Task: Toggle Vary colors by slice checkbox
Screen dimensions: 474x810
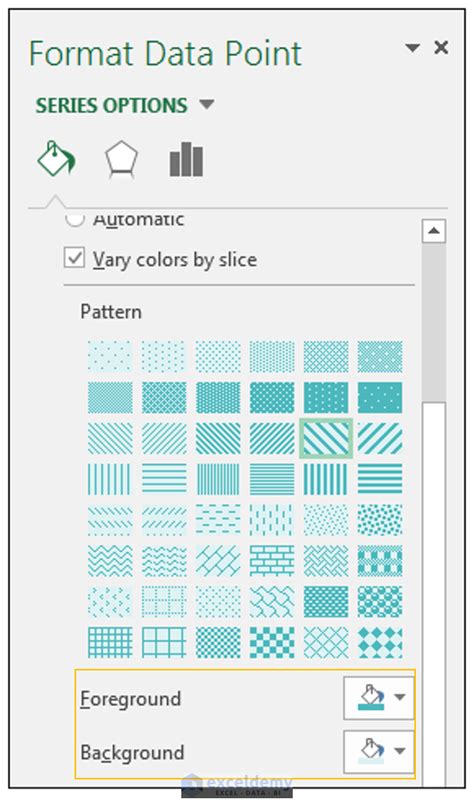Action: tap(74, 257)
